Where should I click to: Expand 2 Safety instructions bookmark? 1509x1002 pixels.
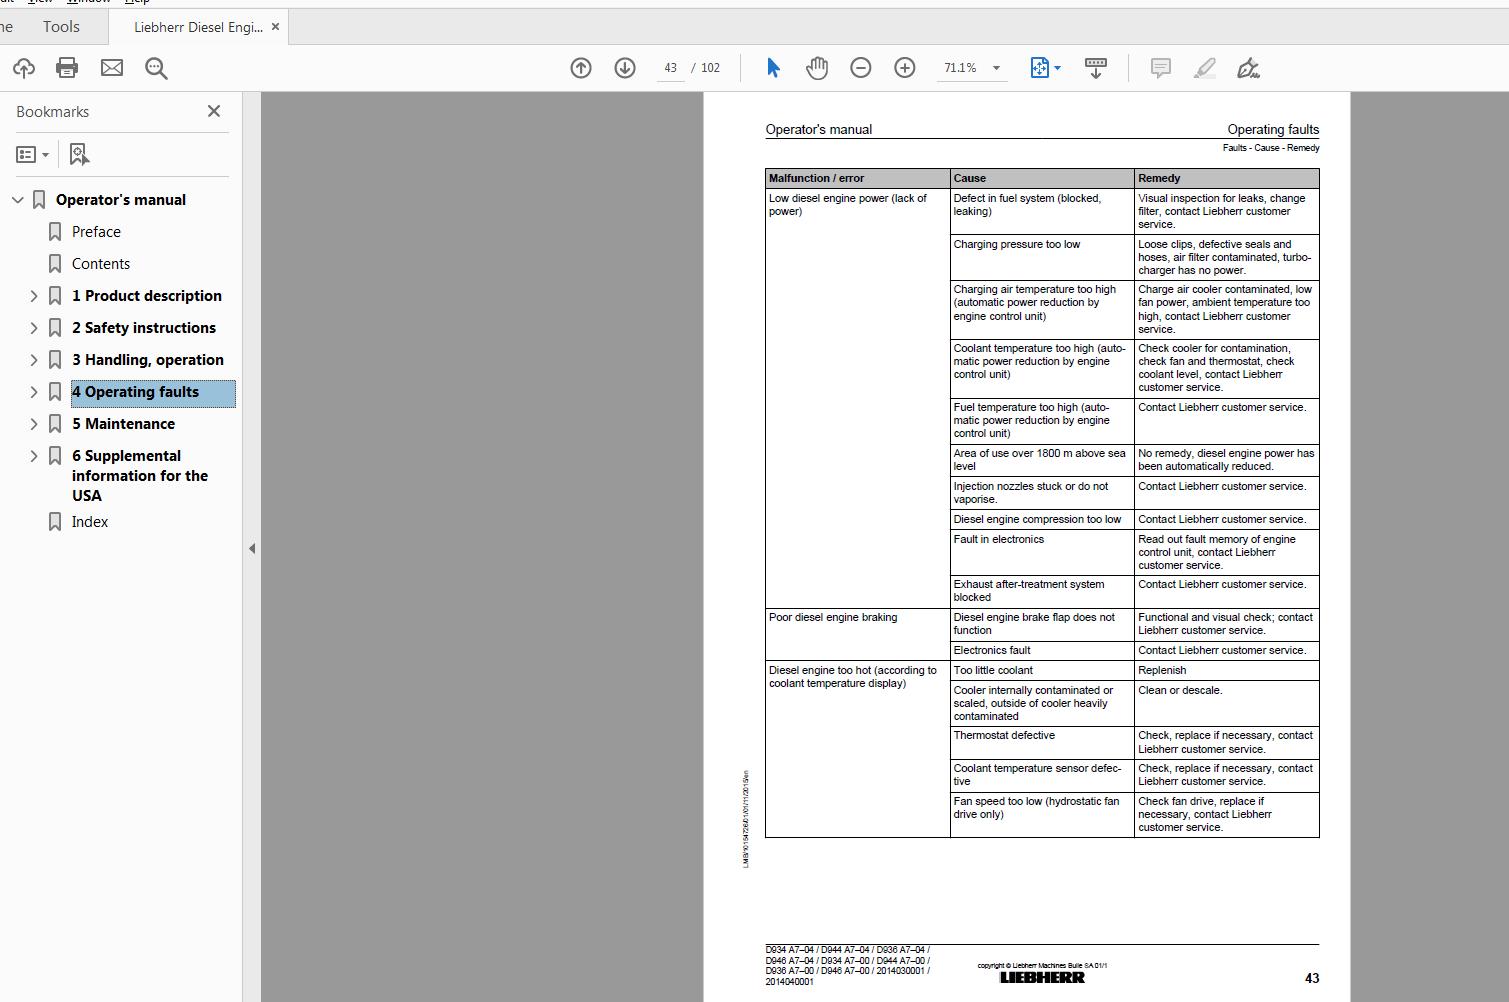(34, 328)
